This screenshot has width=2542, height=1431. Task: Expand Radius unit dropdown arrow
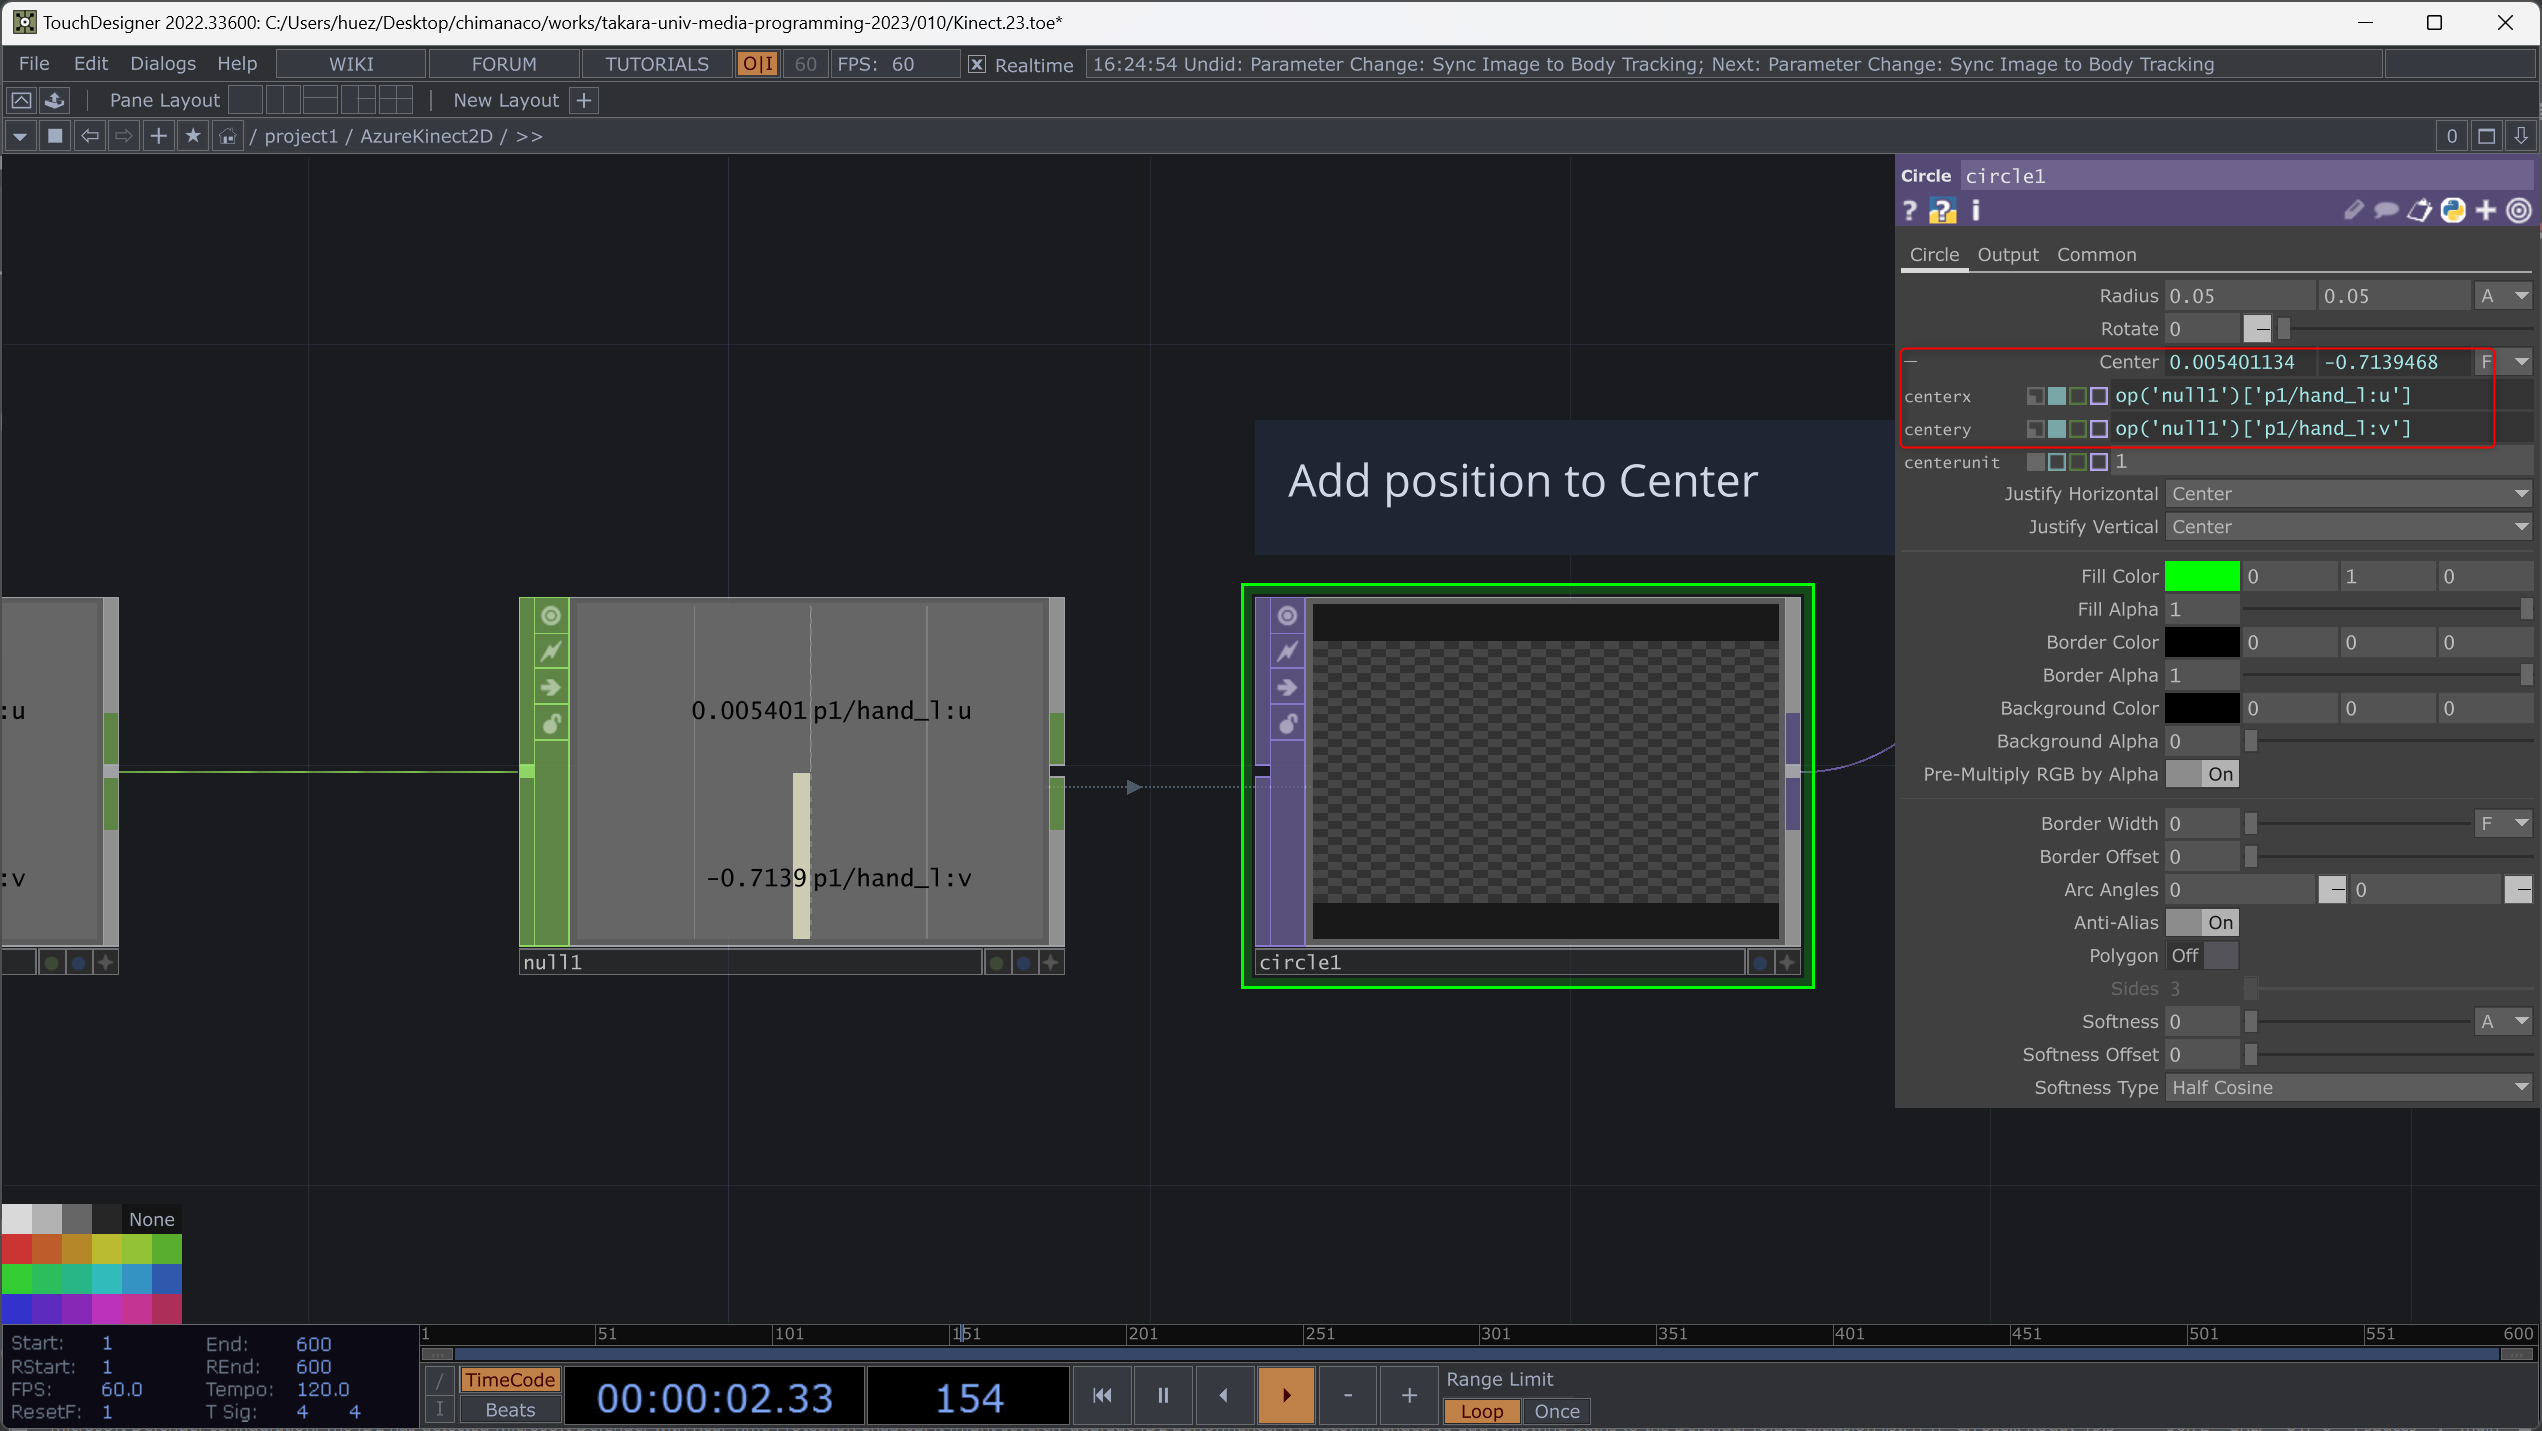point(2521,296)
